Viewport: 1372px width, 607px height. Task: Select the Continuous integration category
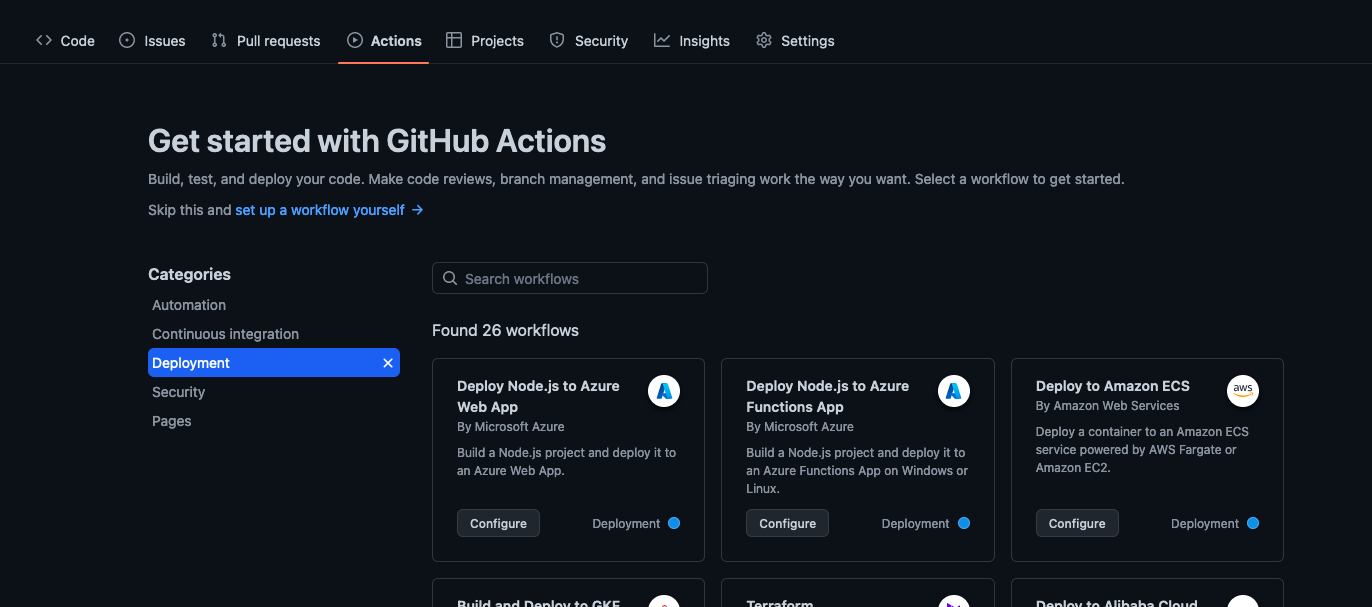click(225, 334)
